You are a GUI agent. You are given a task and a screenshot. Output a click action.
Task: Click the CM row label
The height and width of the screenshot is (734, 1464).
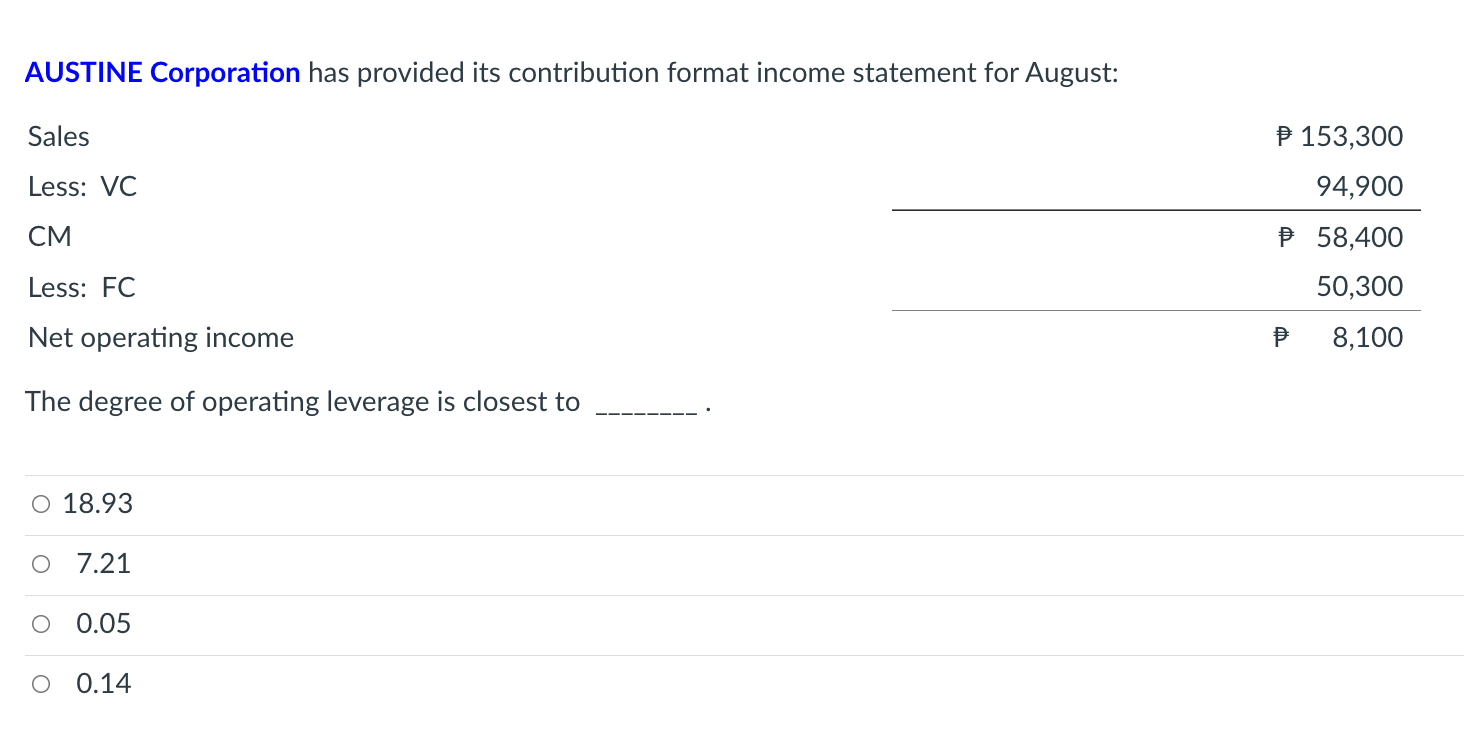coord(50,236)
